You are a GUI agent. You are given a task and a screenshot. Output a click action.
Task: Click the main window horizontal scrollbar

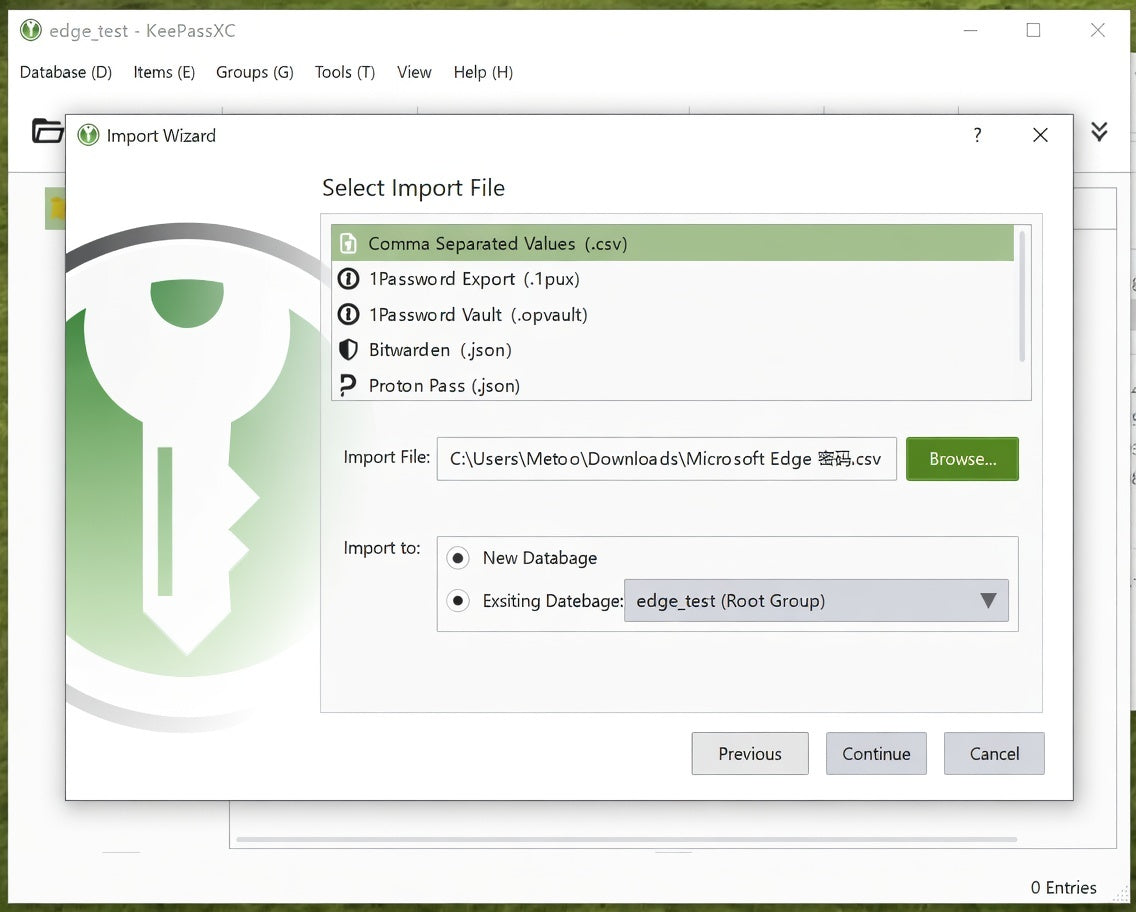(x=627, y=840)
